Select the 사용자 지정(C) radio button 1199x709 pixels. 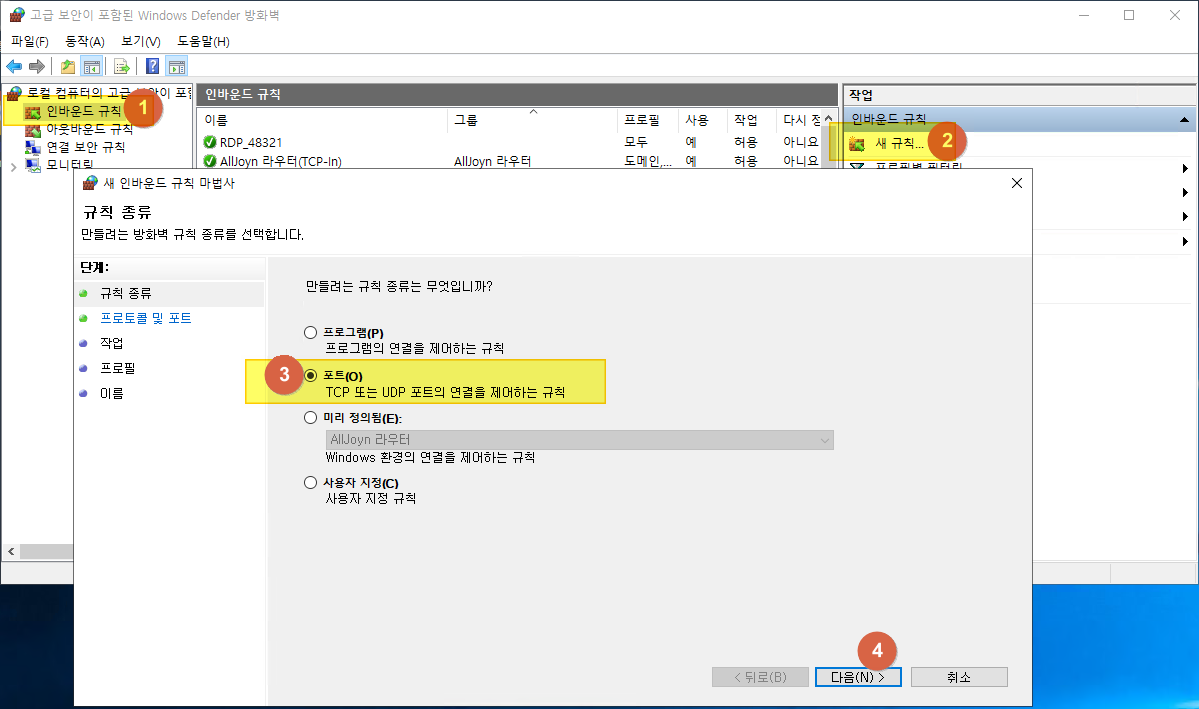point(310,483)
